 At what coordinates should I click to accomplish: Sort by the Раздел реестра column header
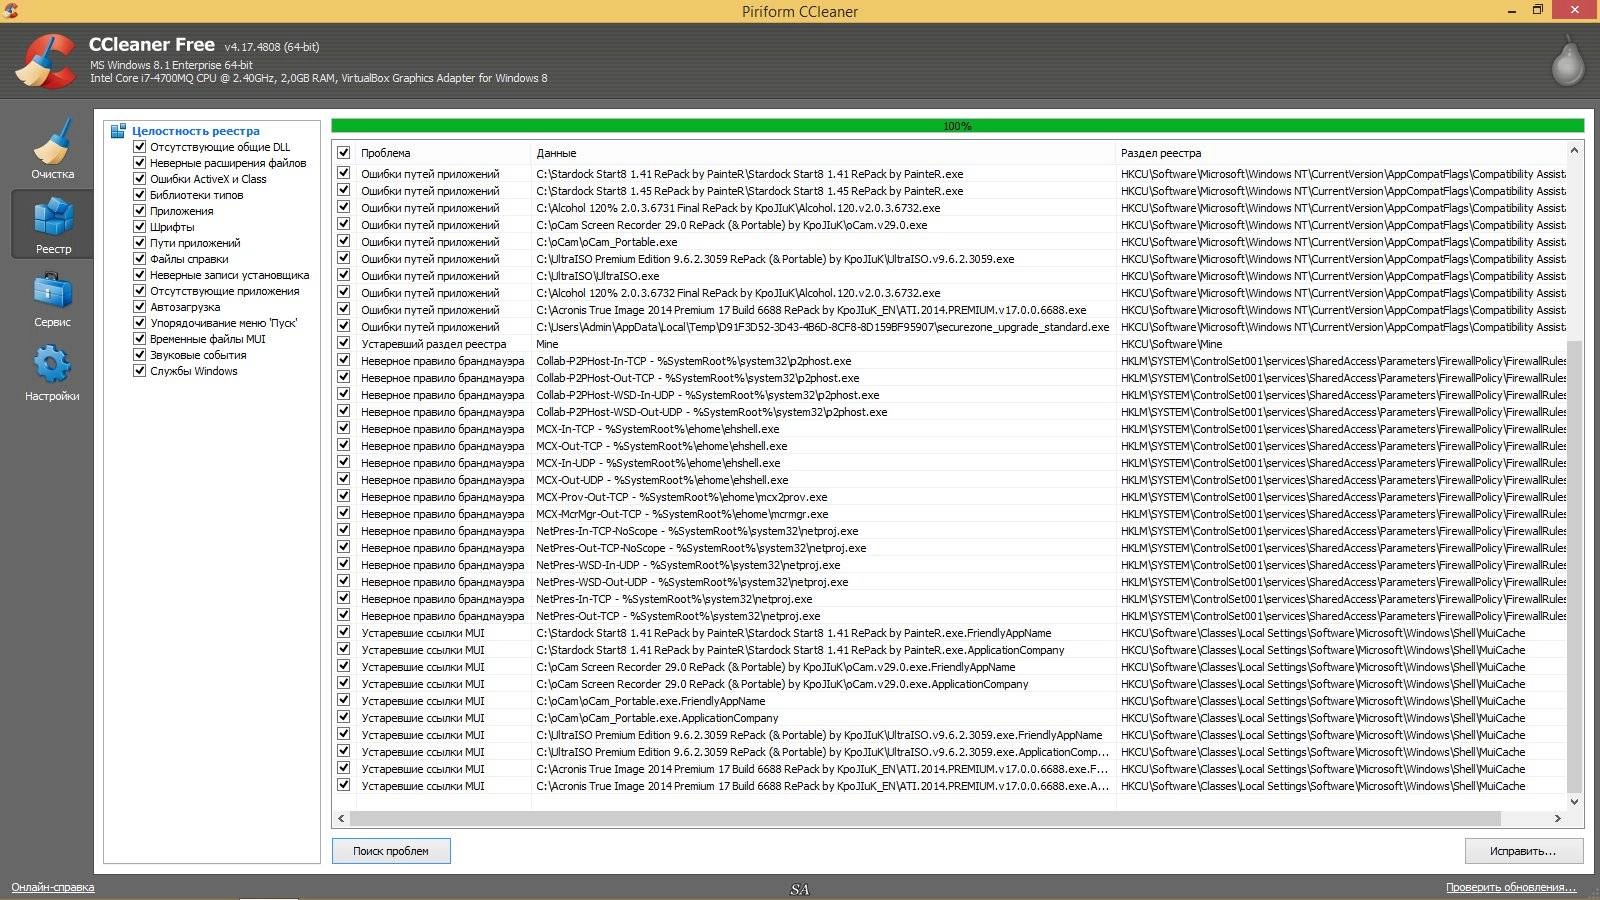coord(1340,153)
